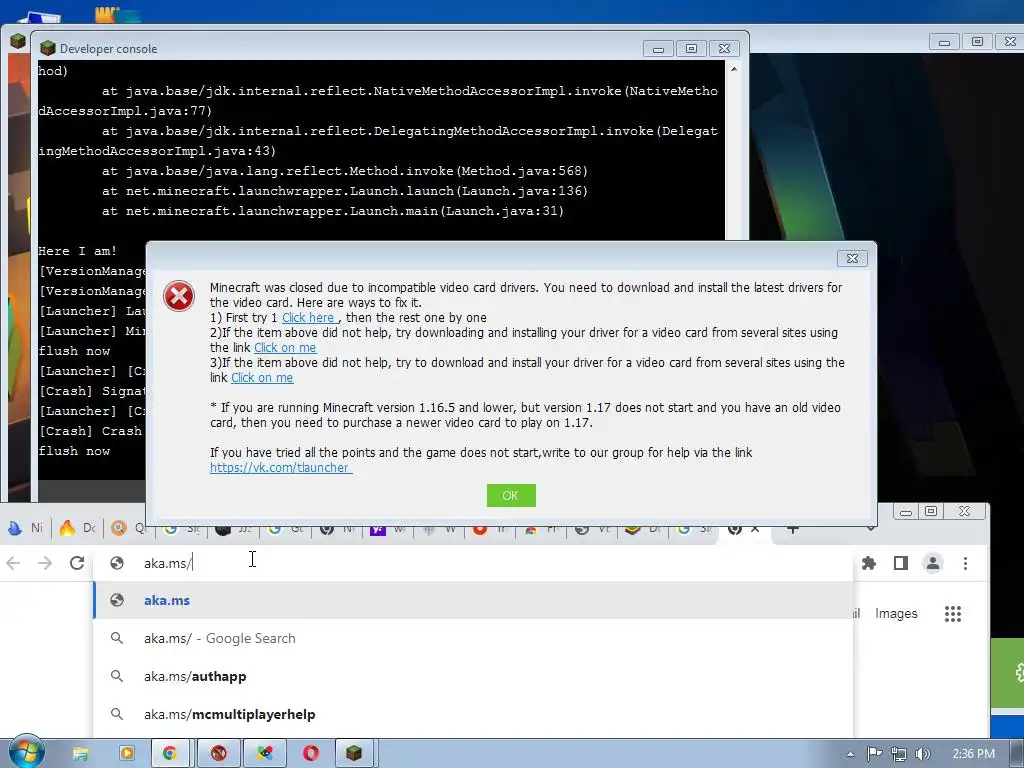Go back in Chrome

click(13, 563)
